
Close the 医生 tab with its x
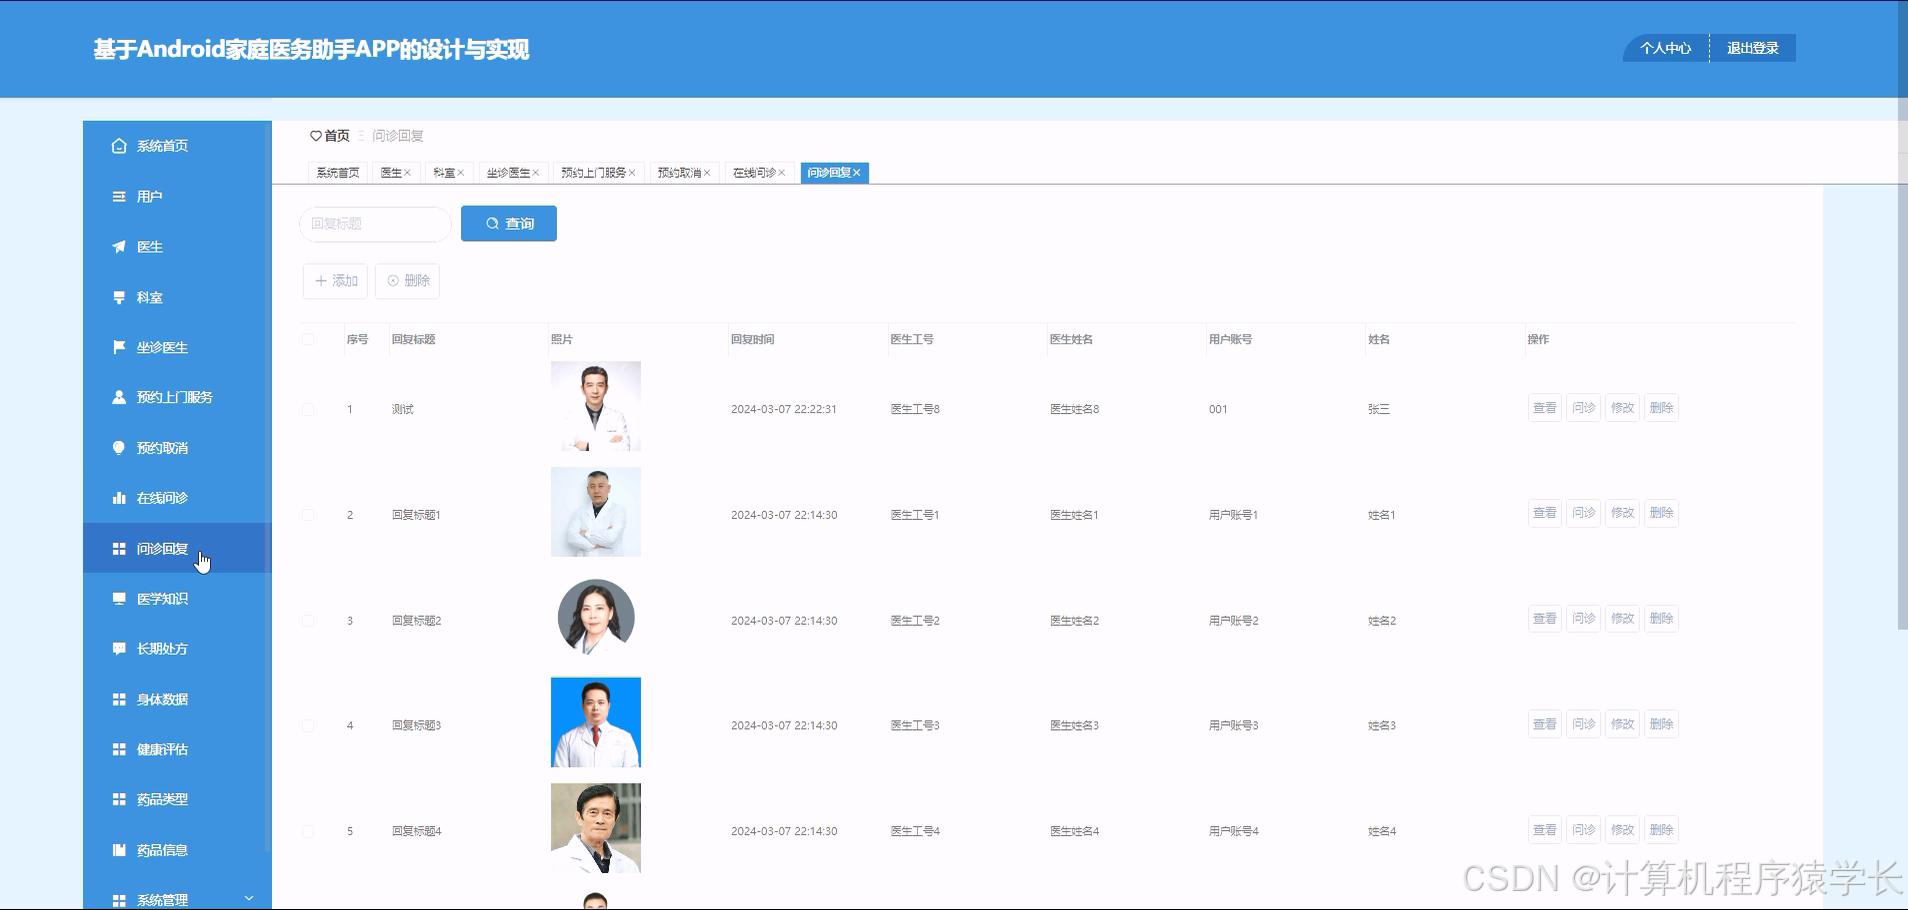(408, 173)
